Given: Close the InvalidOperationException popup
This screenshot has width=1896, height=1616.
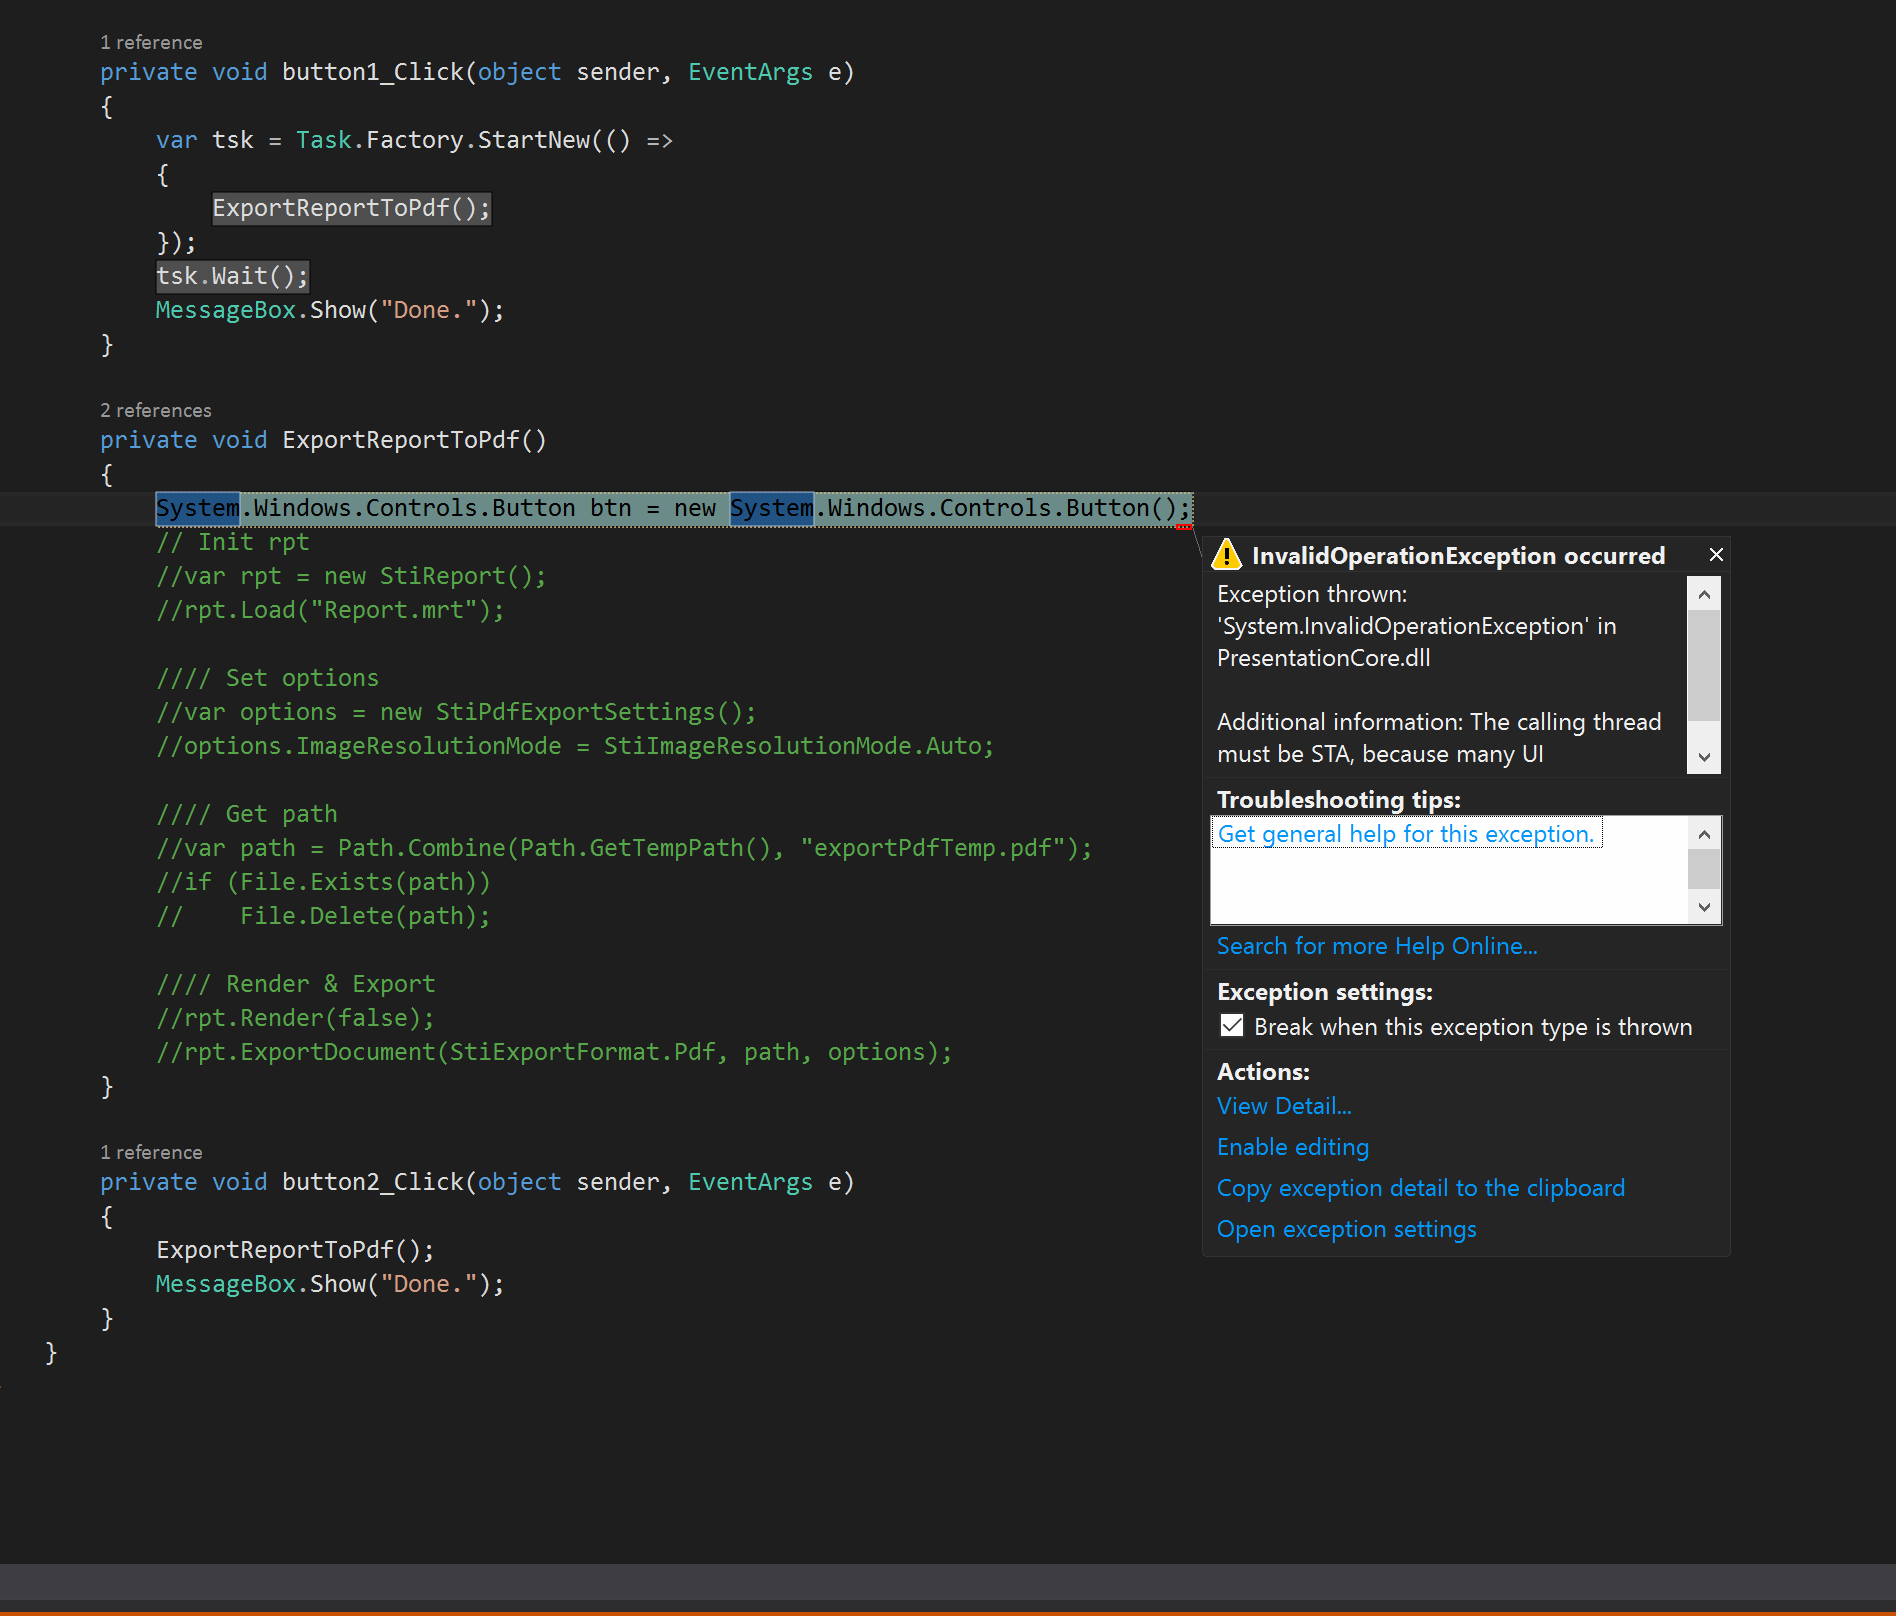Looking at the screenshot, I should (1716, 555).
